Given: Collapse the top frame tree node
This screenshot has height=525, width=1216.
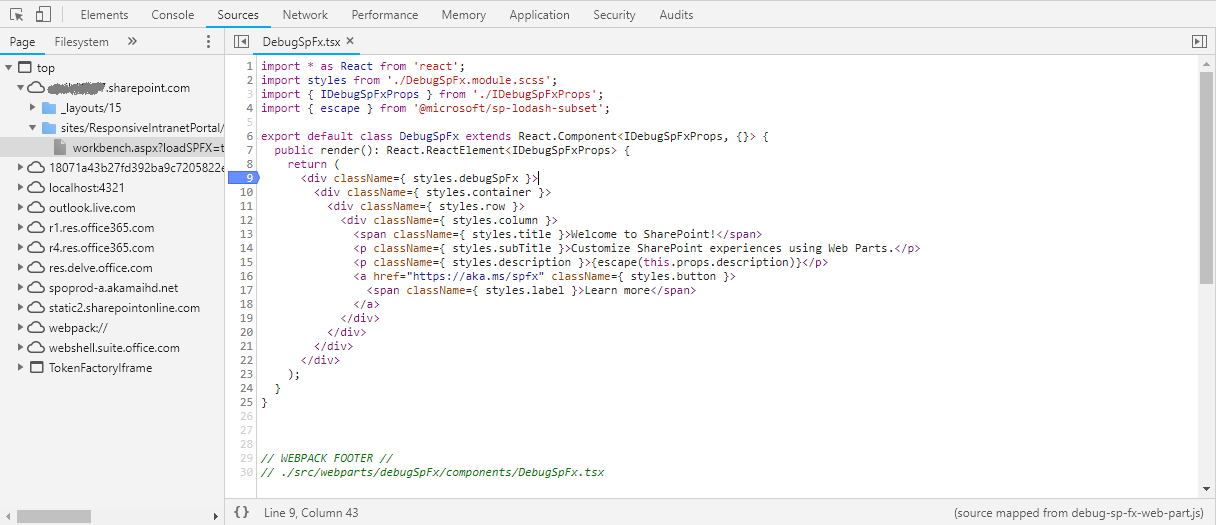Looking at the screenshot, I should 9,68.
